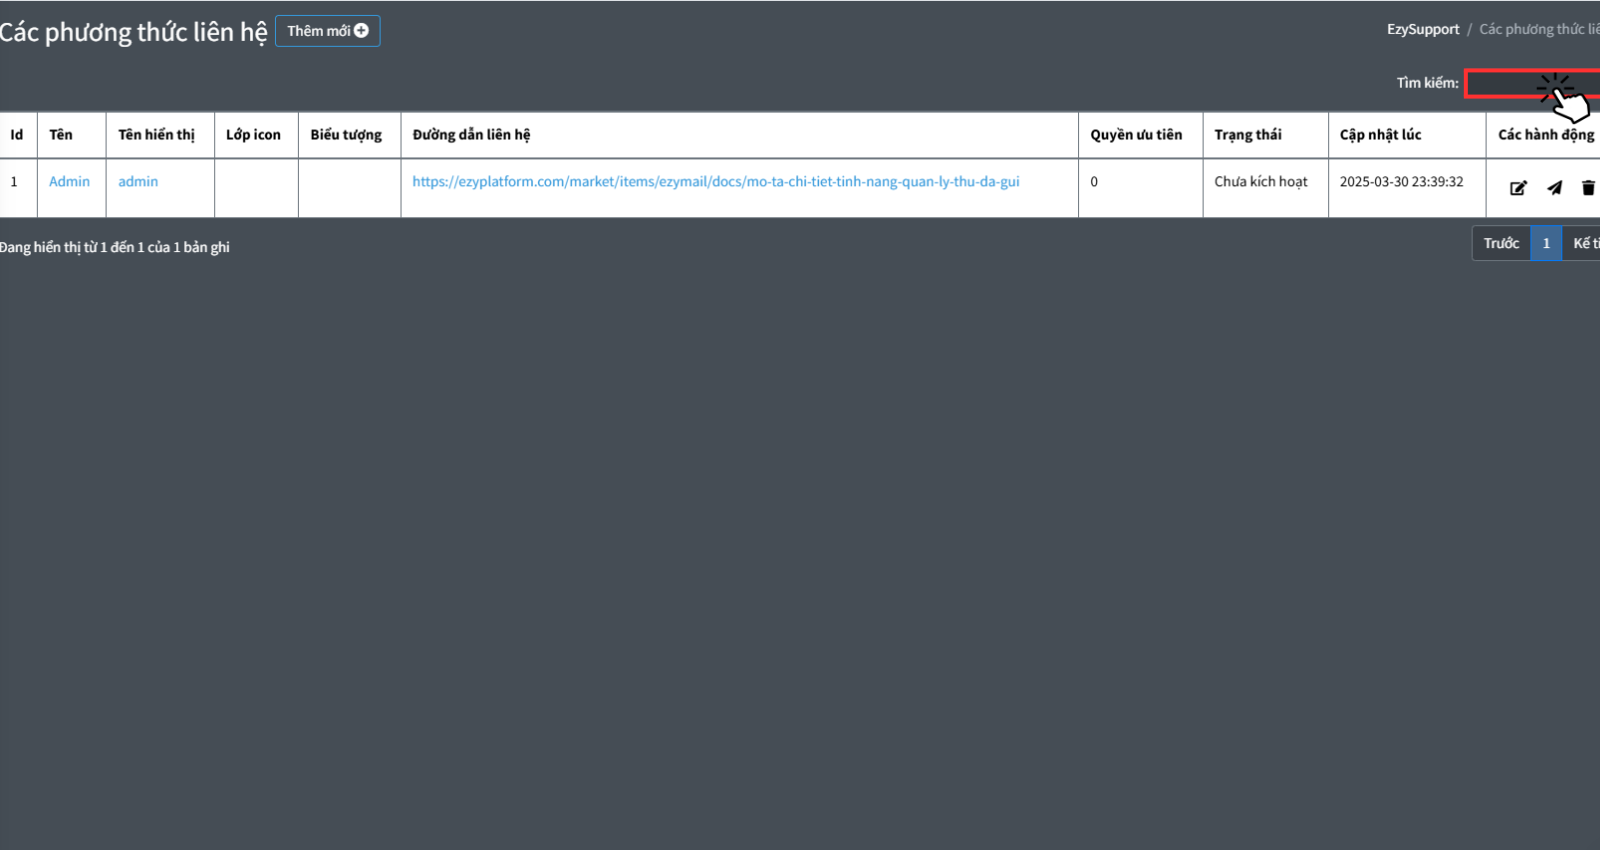1600x850 pixels.
Task: Click the Thêm mới add button
Action: click(327, 31)
